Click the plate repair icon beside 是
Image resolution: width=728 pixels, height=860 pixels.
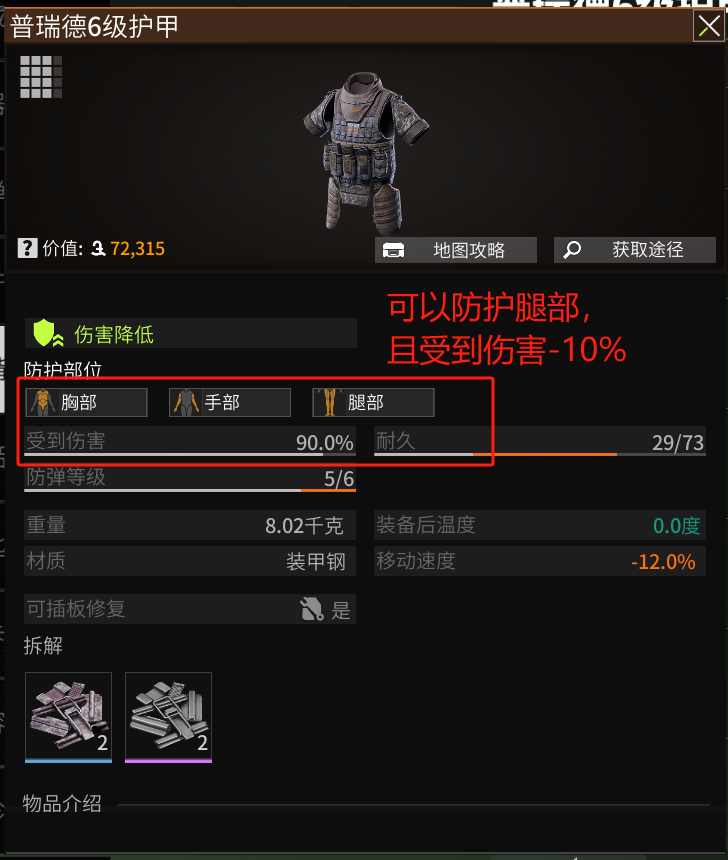point(312,609)
